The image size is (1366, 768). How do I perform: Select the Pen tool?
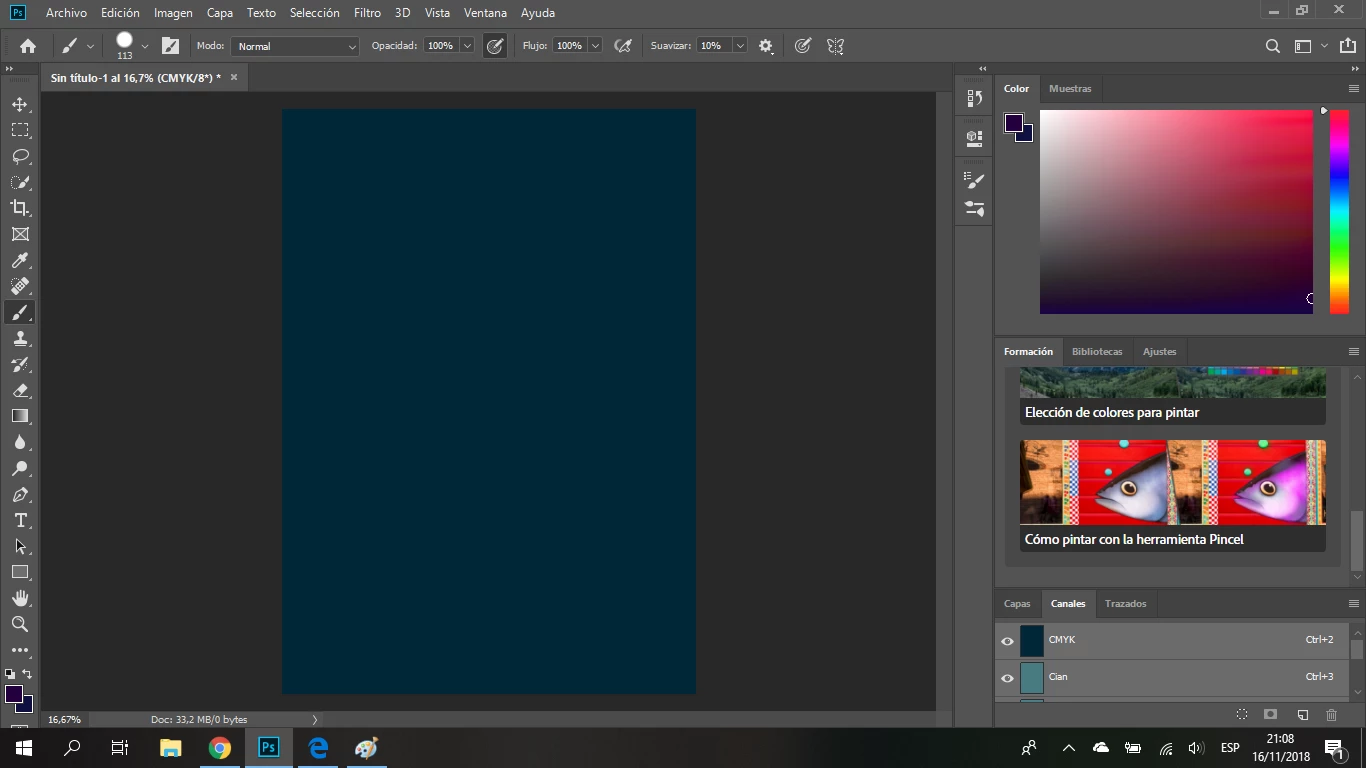tap(20, 494)
